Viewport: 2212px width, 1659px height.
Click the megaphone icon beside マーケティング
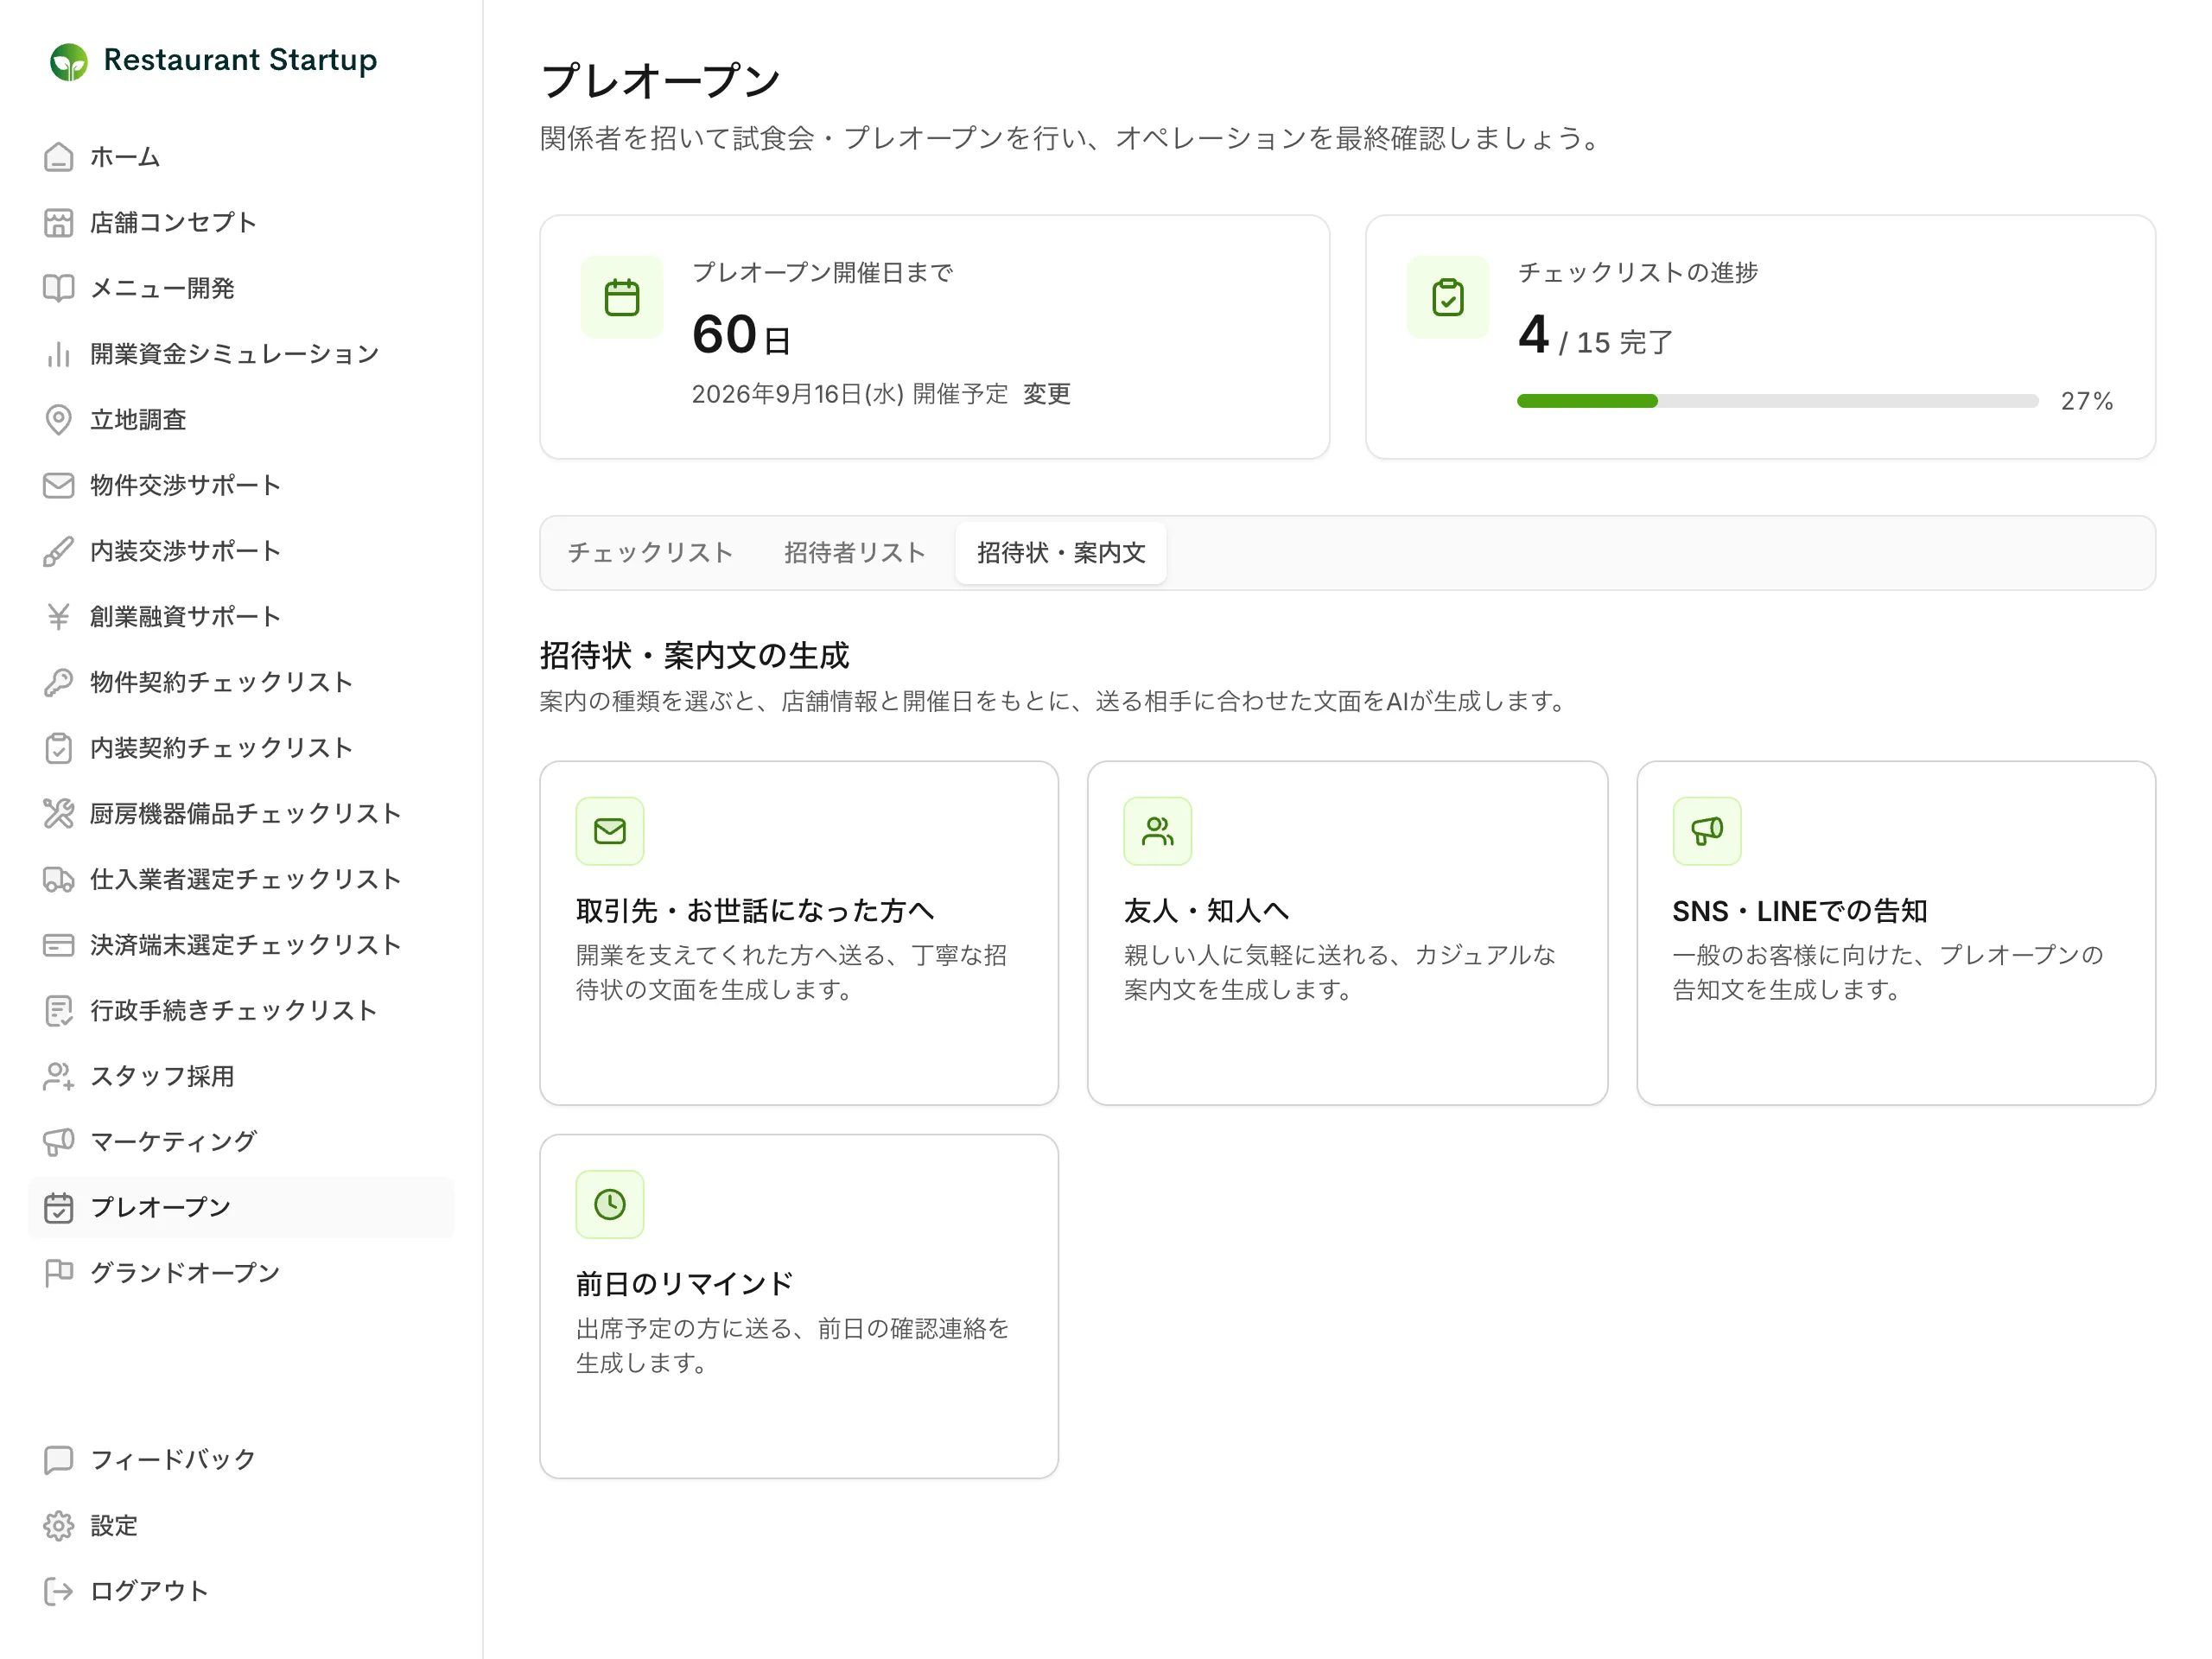(x=59, y=1142)
